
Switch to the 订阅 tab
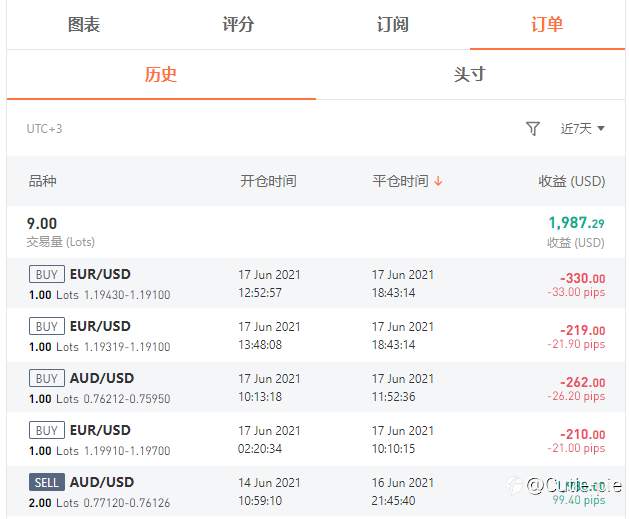[x=393, y=24]
